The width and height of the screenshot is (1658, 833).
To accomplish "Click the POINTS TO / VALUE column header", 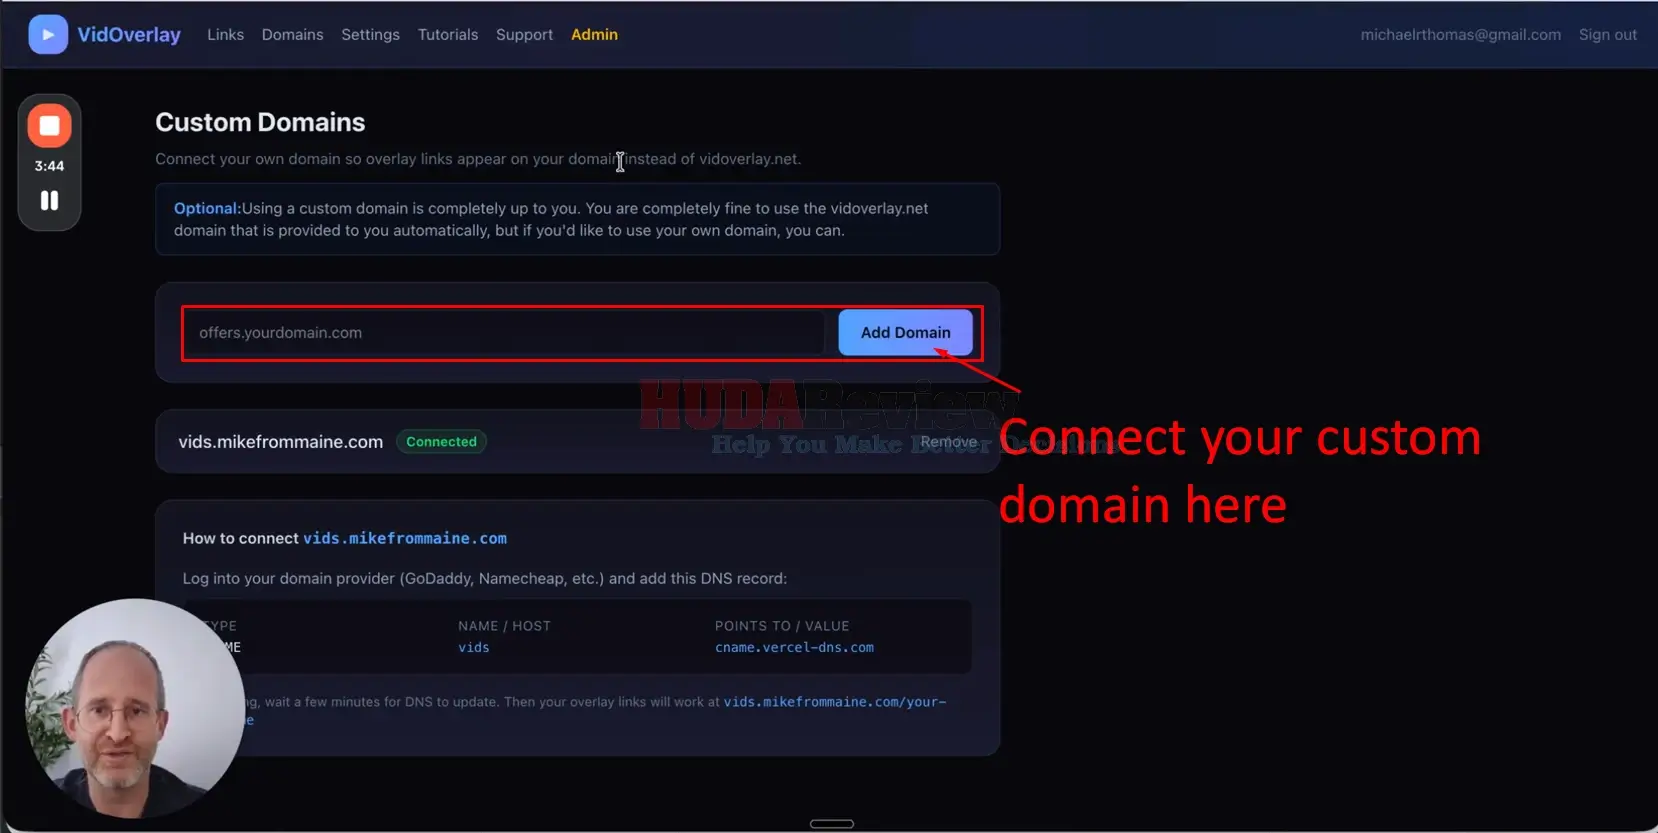I will (x=782, y=626).
